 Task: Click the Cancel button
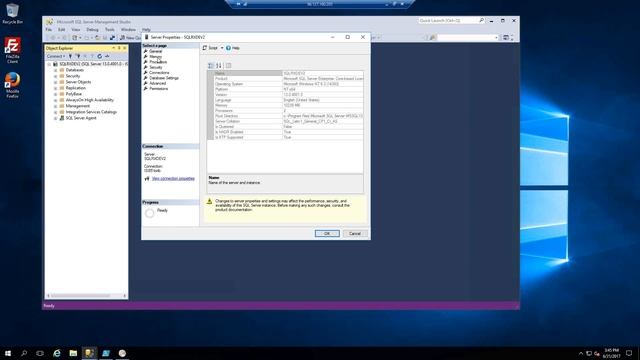point(355,233)
